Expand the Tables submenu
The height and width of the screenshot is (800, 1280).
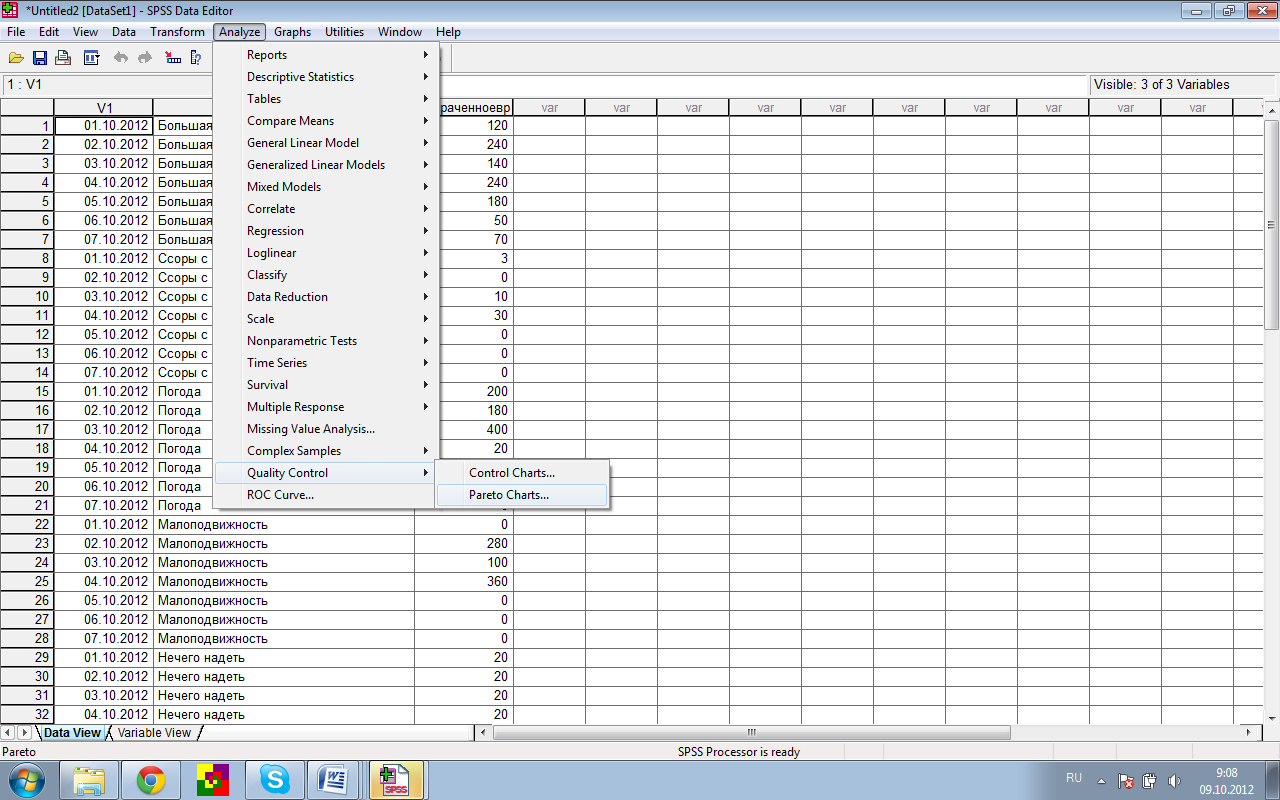(x=325, y=99)
